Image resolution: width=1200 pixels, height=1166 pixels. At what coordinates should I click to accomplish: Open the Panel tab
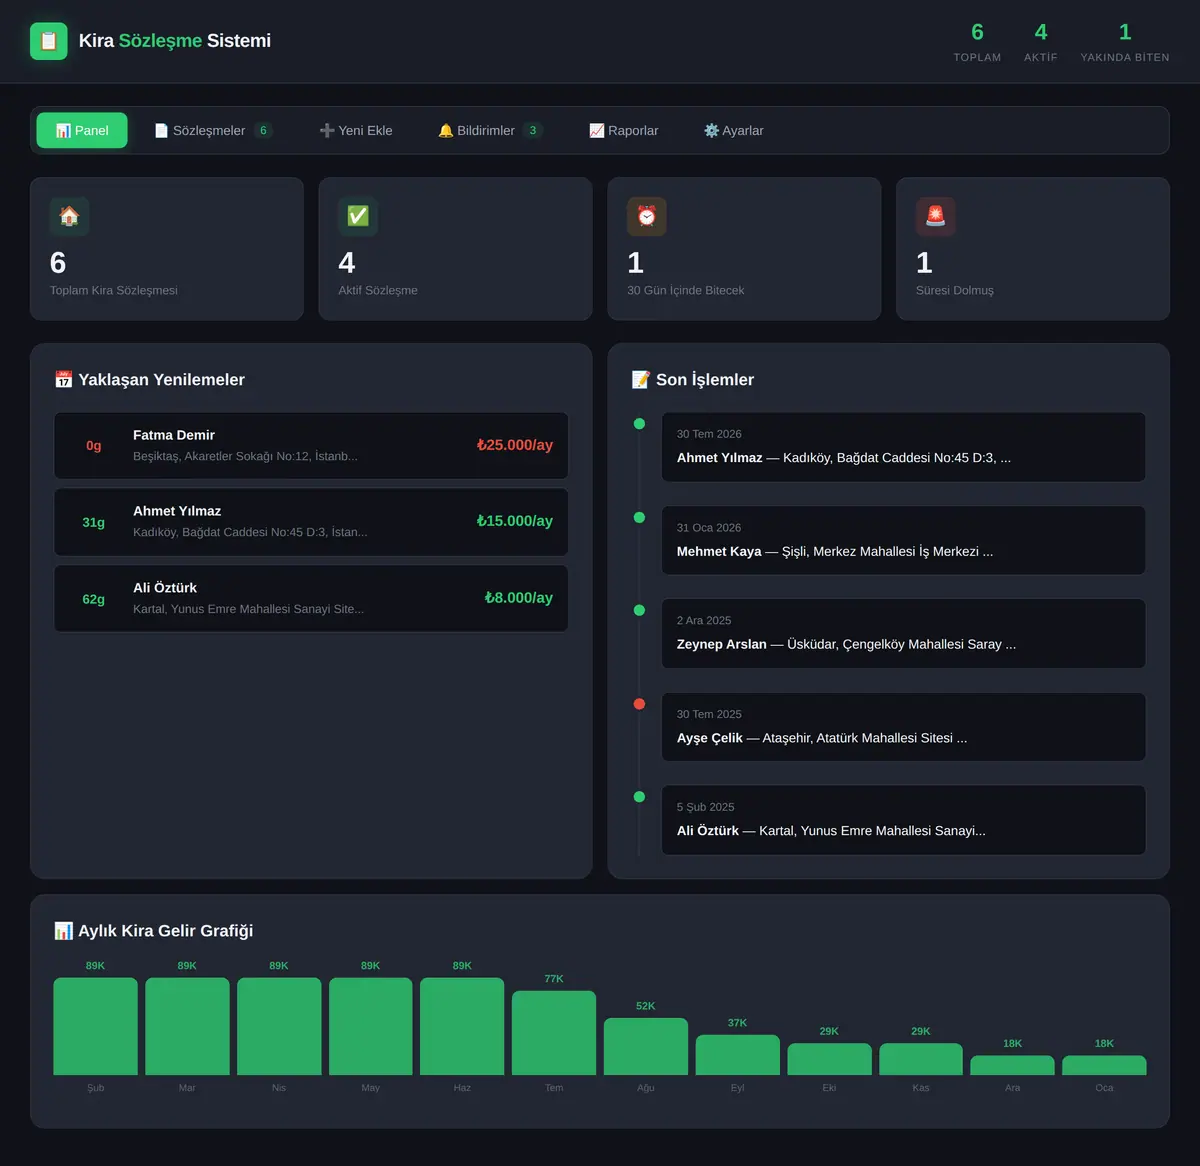[x=82, y=131]
